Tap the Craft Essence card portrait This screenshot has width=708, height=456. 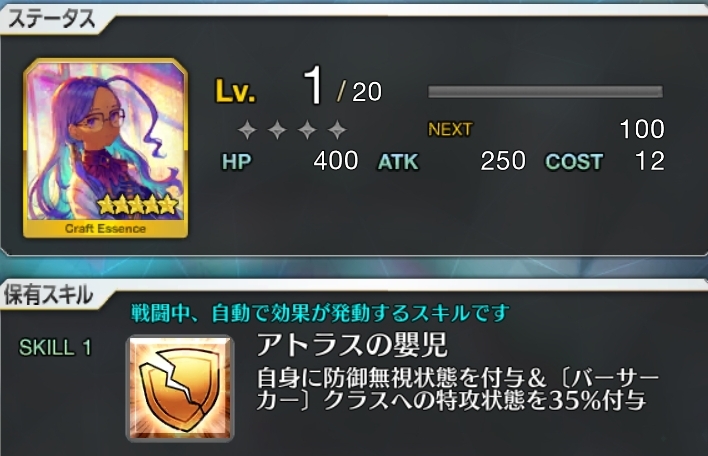105,147
